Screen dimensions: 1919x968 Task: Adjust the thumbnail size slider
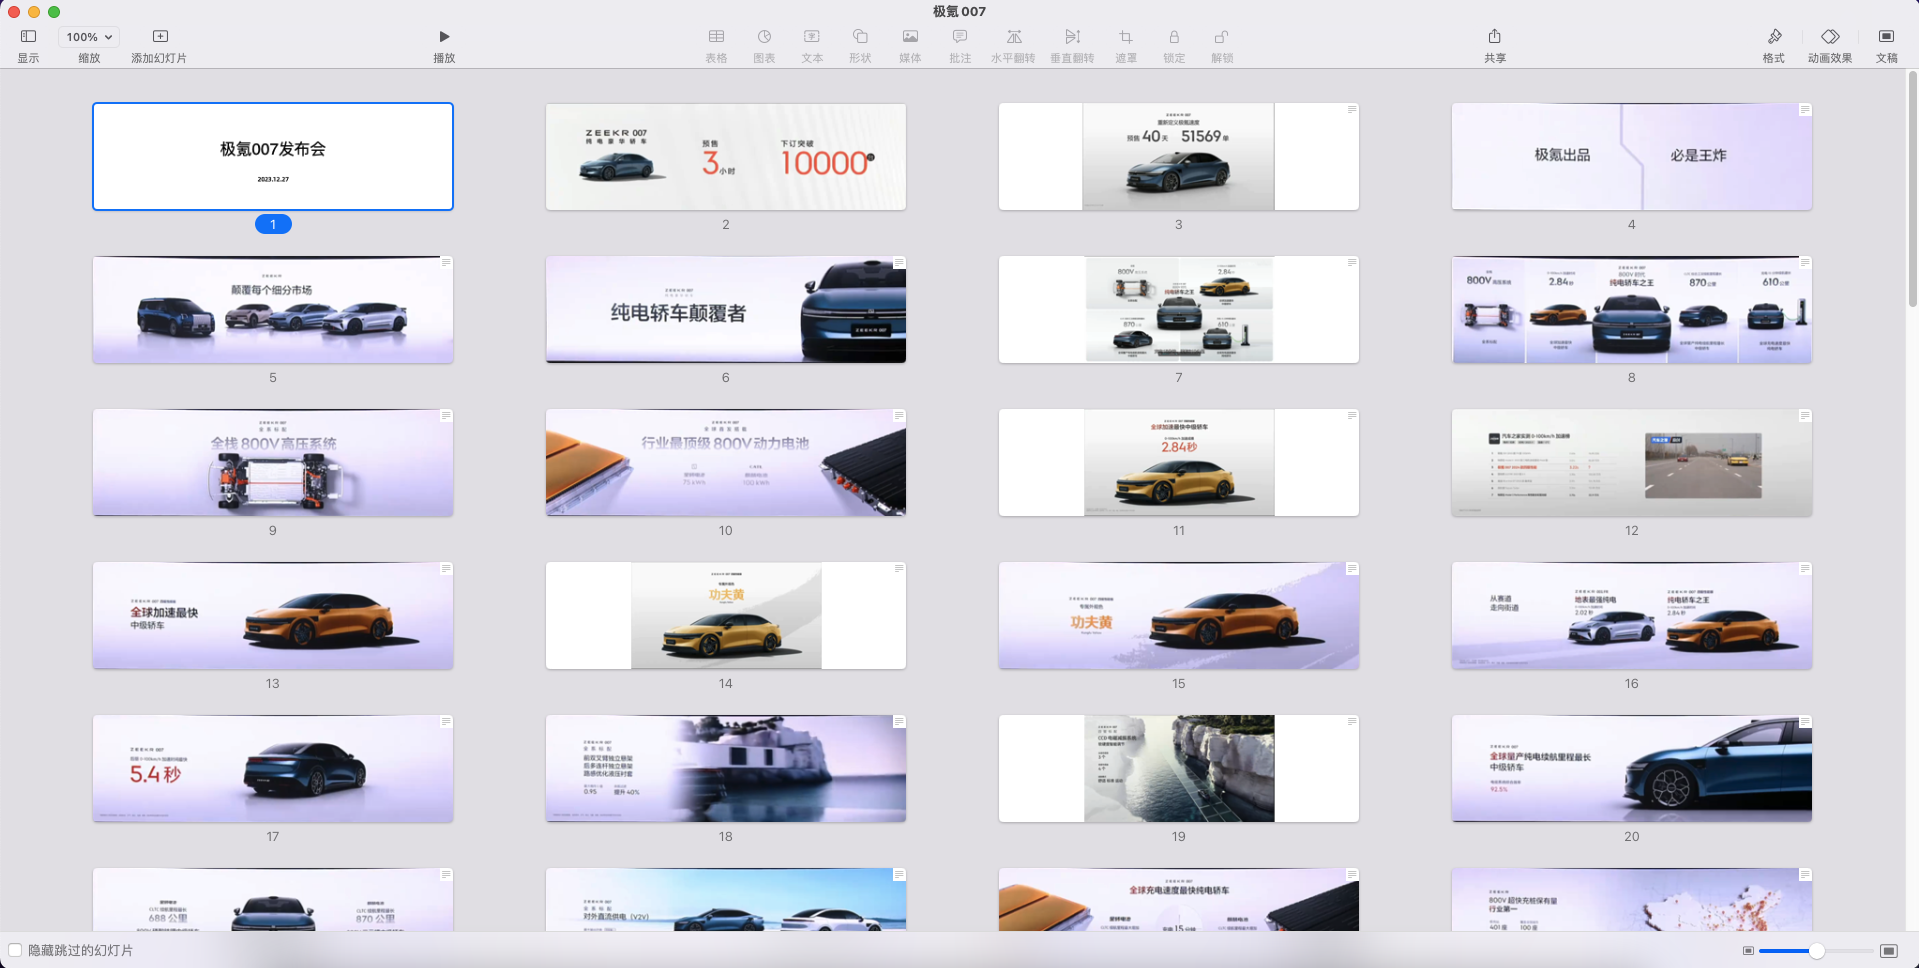pyautogui.click(x=1816, y=951)
